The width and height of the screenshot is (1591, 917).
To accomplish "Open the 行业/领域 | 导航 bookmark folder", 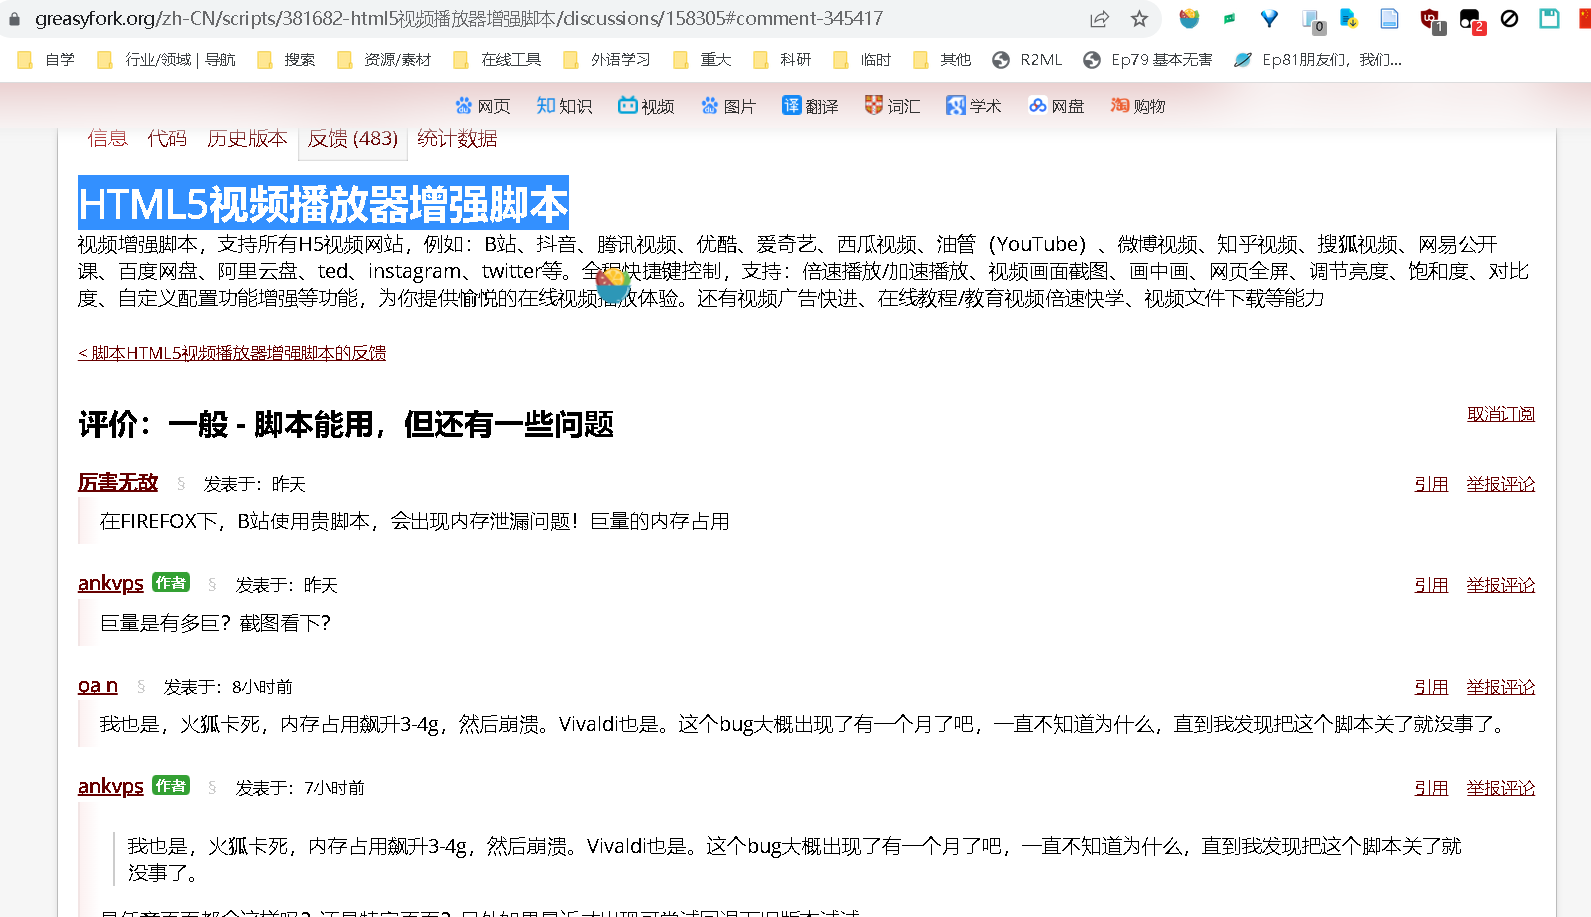I will (x=166, y=60).
